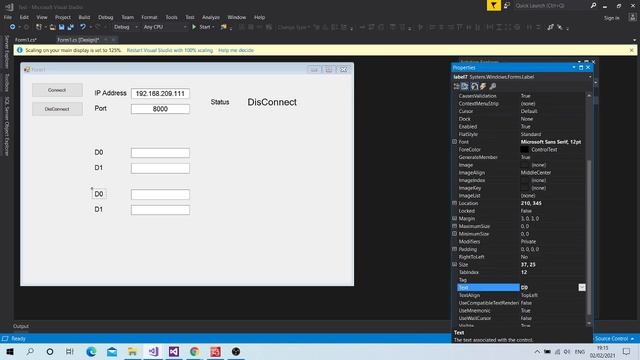Click the IP Address text box
The image size is (640, 360).
pos(160,93)
